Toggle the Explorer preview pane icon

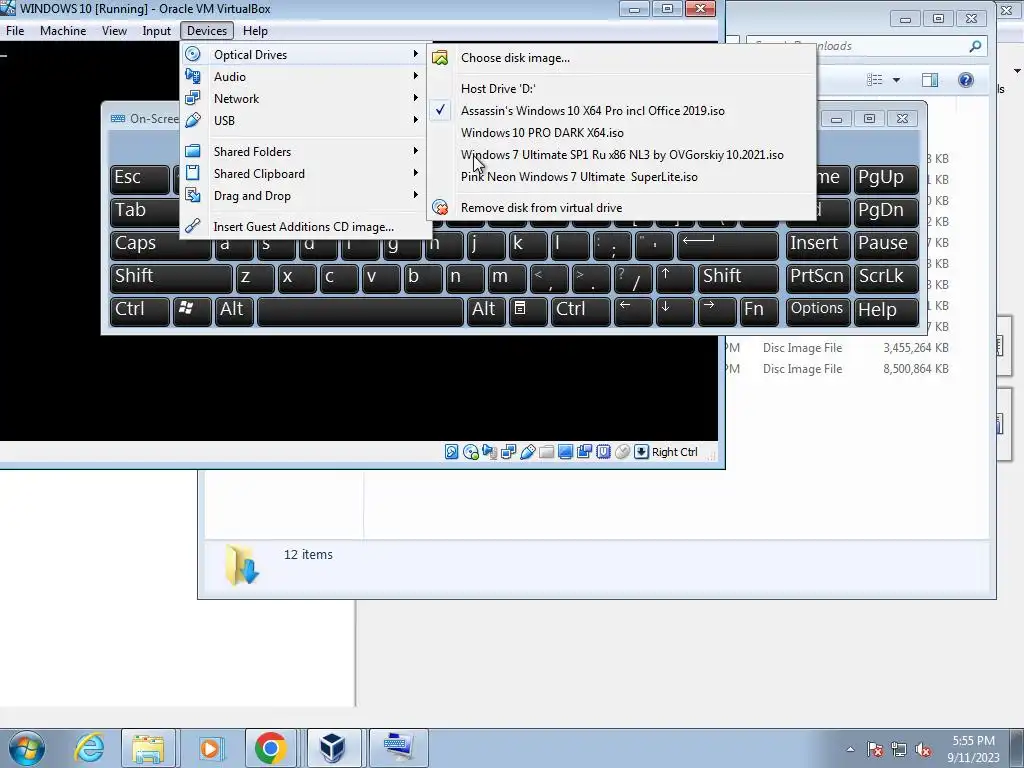coord(930,80)
